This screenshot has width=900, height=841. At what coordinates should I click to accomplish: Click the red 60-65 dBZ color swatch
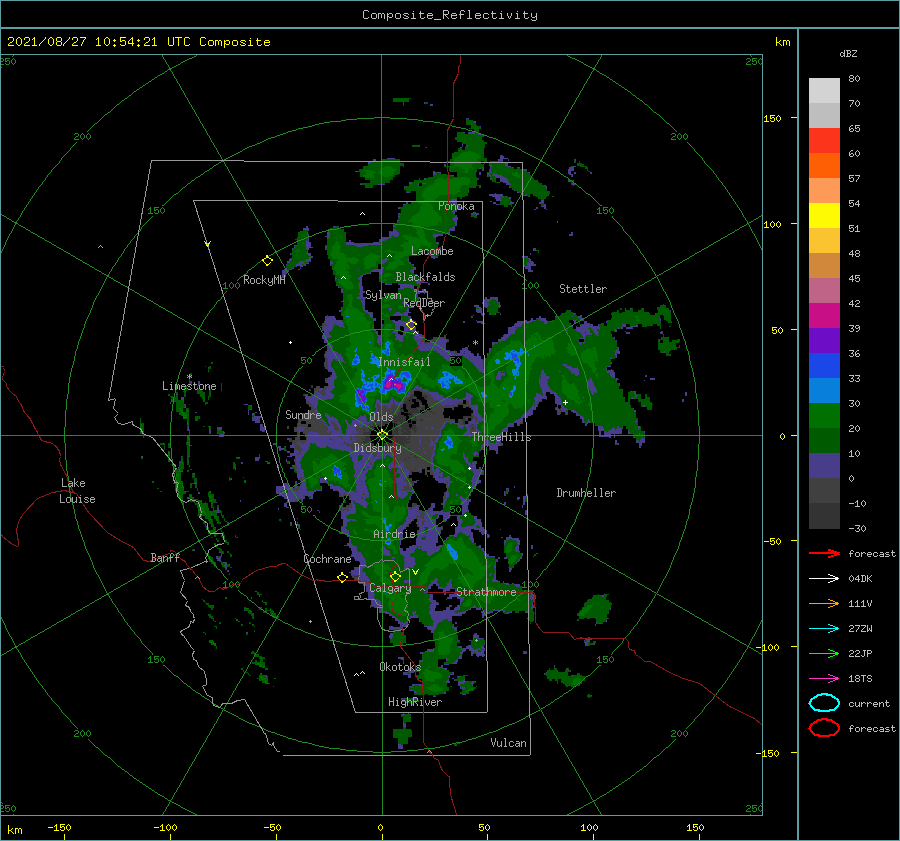pos(824,141)
